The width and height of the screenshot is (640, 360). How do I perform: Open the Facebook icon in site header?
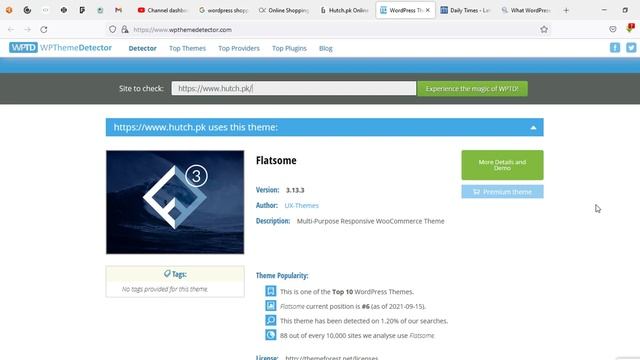tap(615, 48)
